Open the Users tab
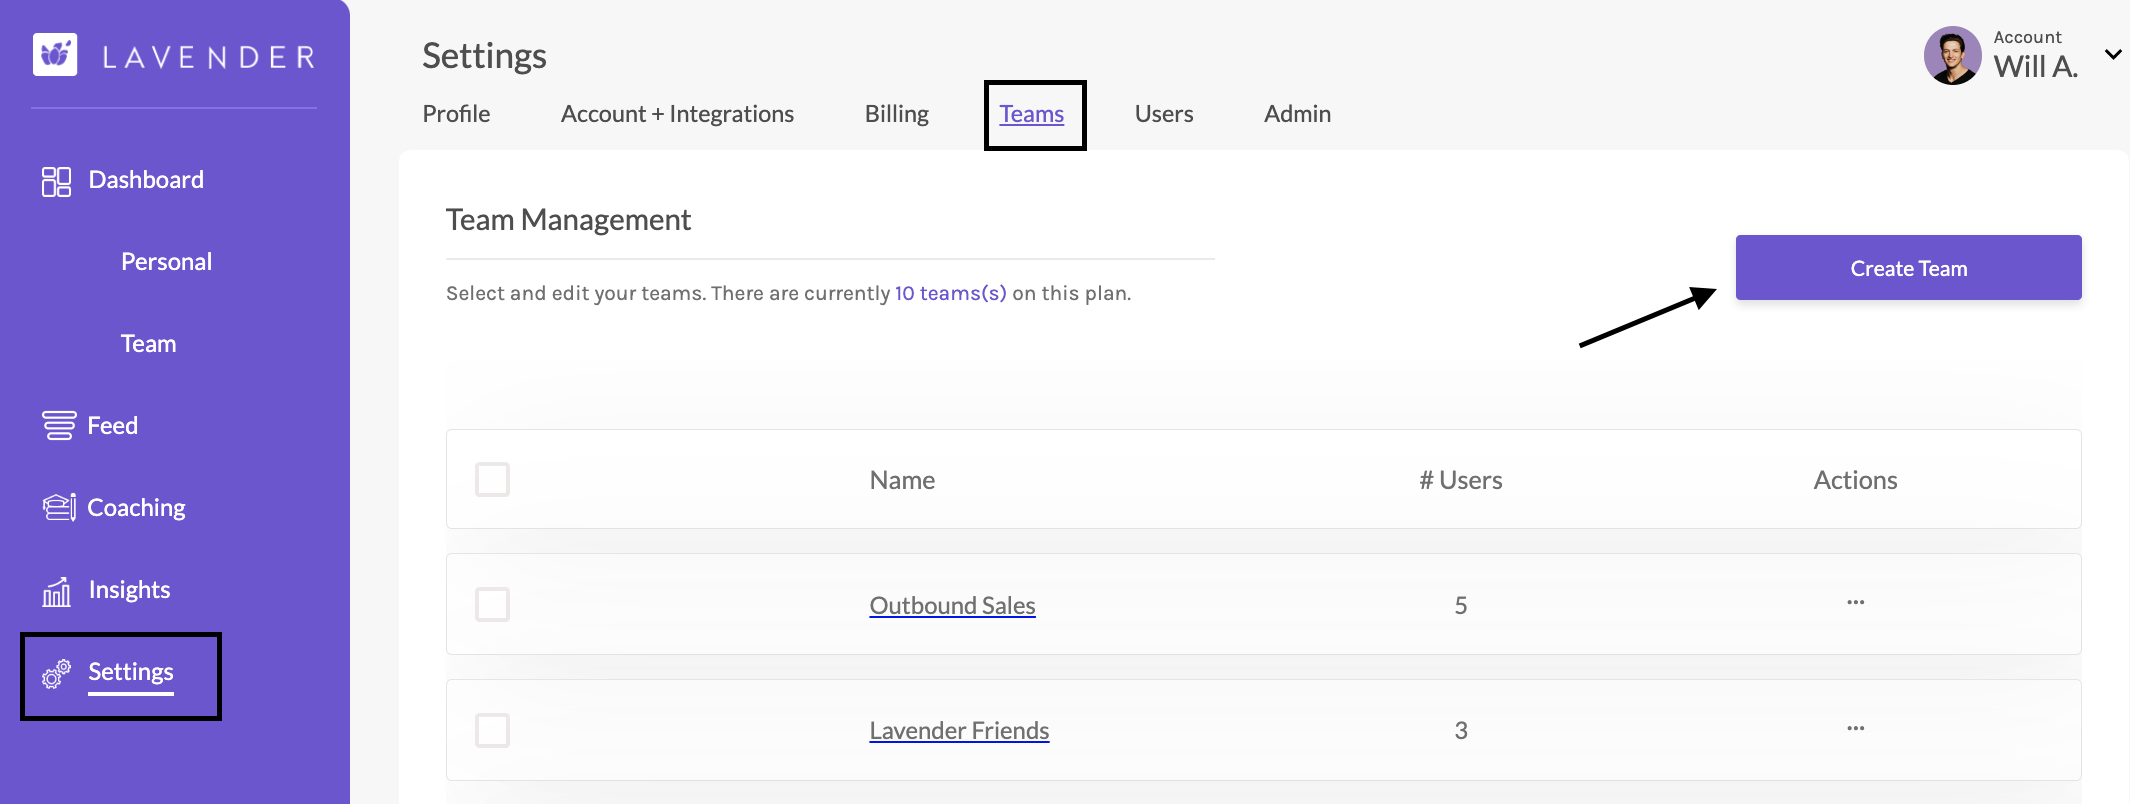Screen dimensions: 2130x804 point(1164,114)
